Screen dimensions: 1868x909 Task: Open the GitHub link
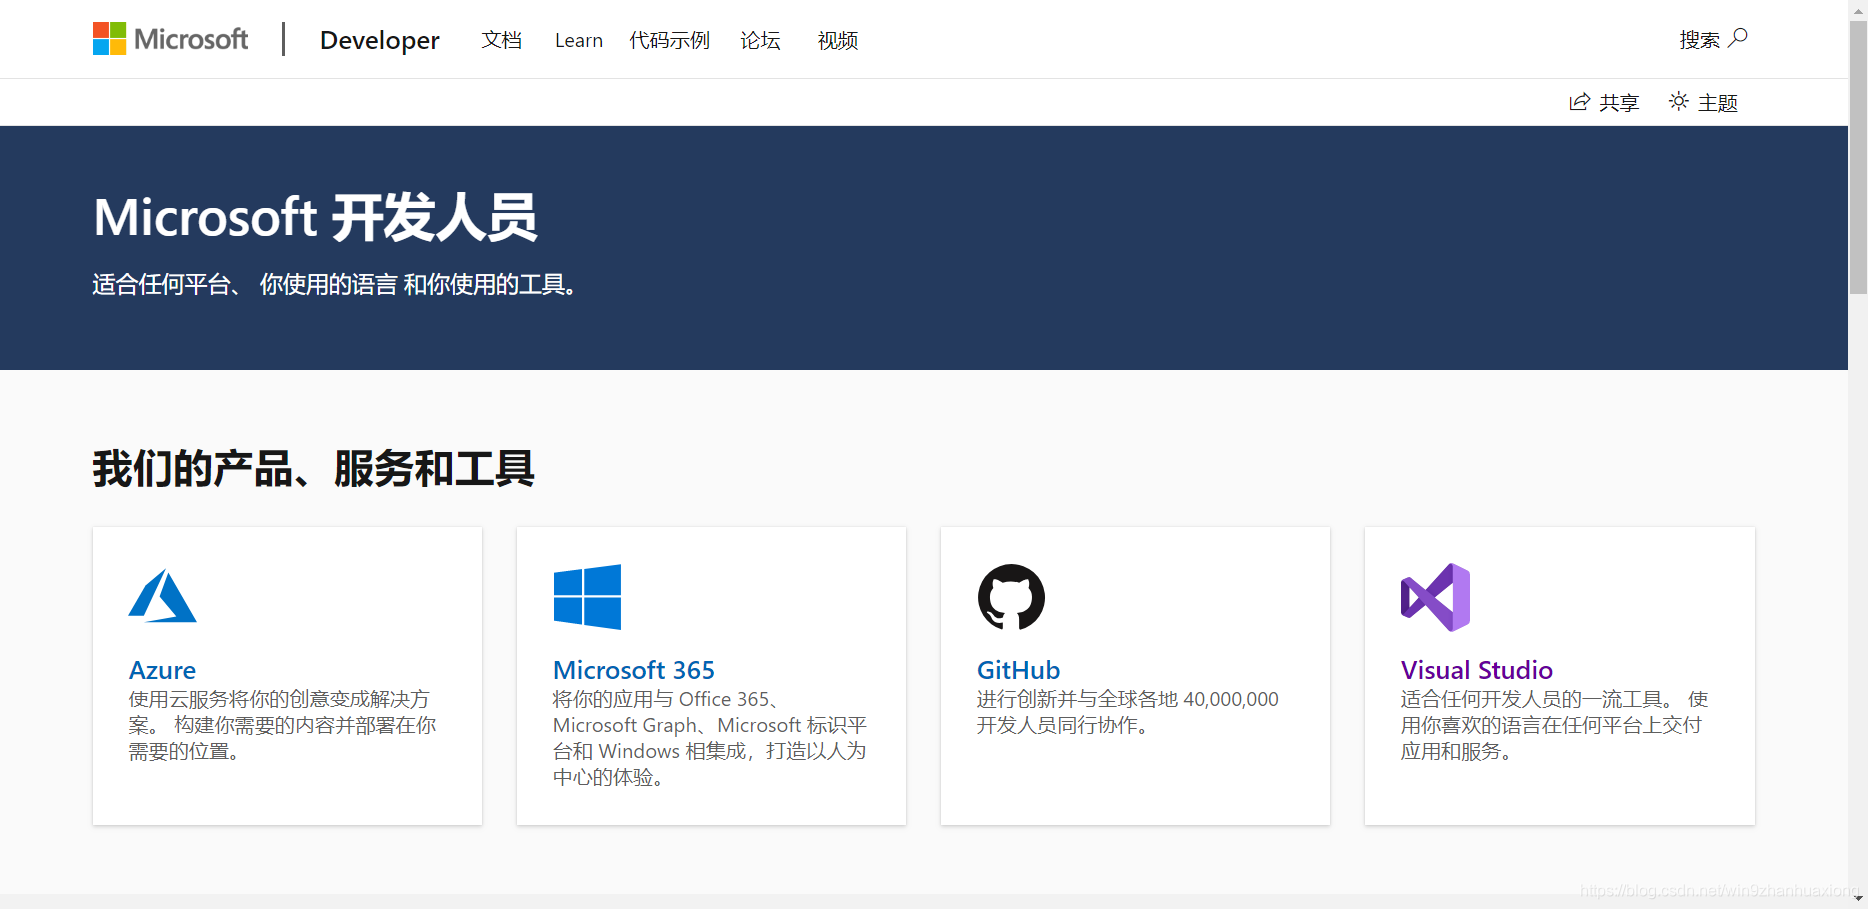click(1018, 670)
